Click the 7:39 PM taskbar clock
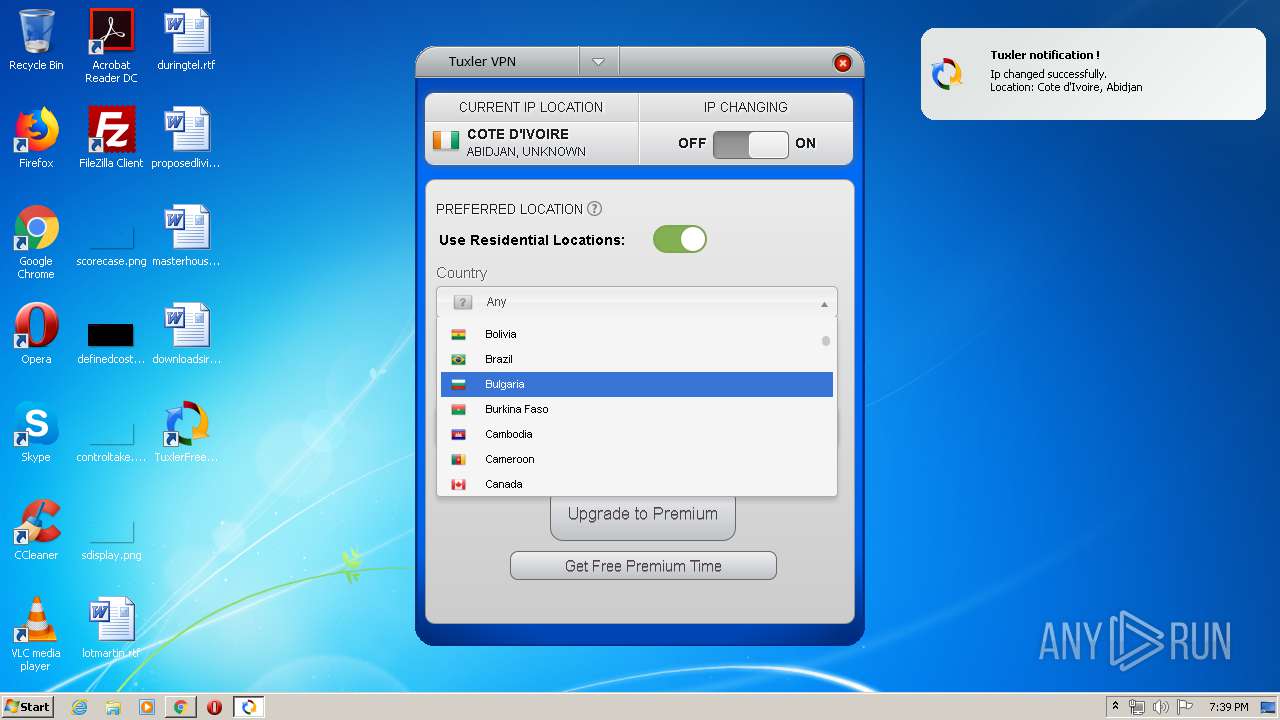The width and height of the screenshot is (1280, 720). [x=1228, y=707]
